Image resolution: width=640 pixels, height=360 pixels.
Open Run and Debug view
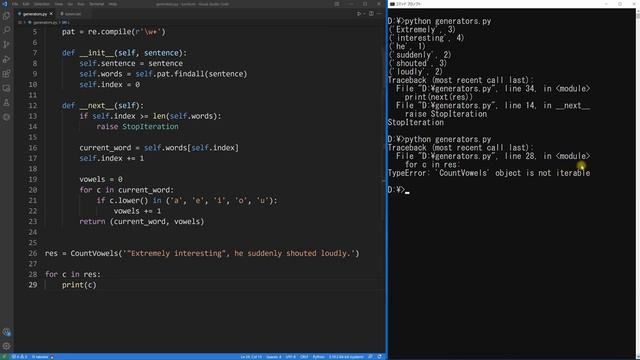click(x=6, y=59)
